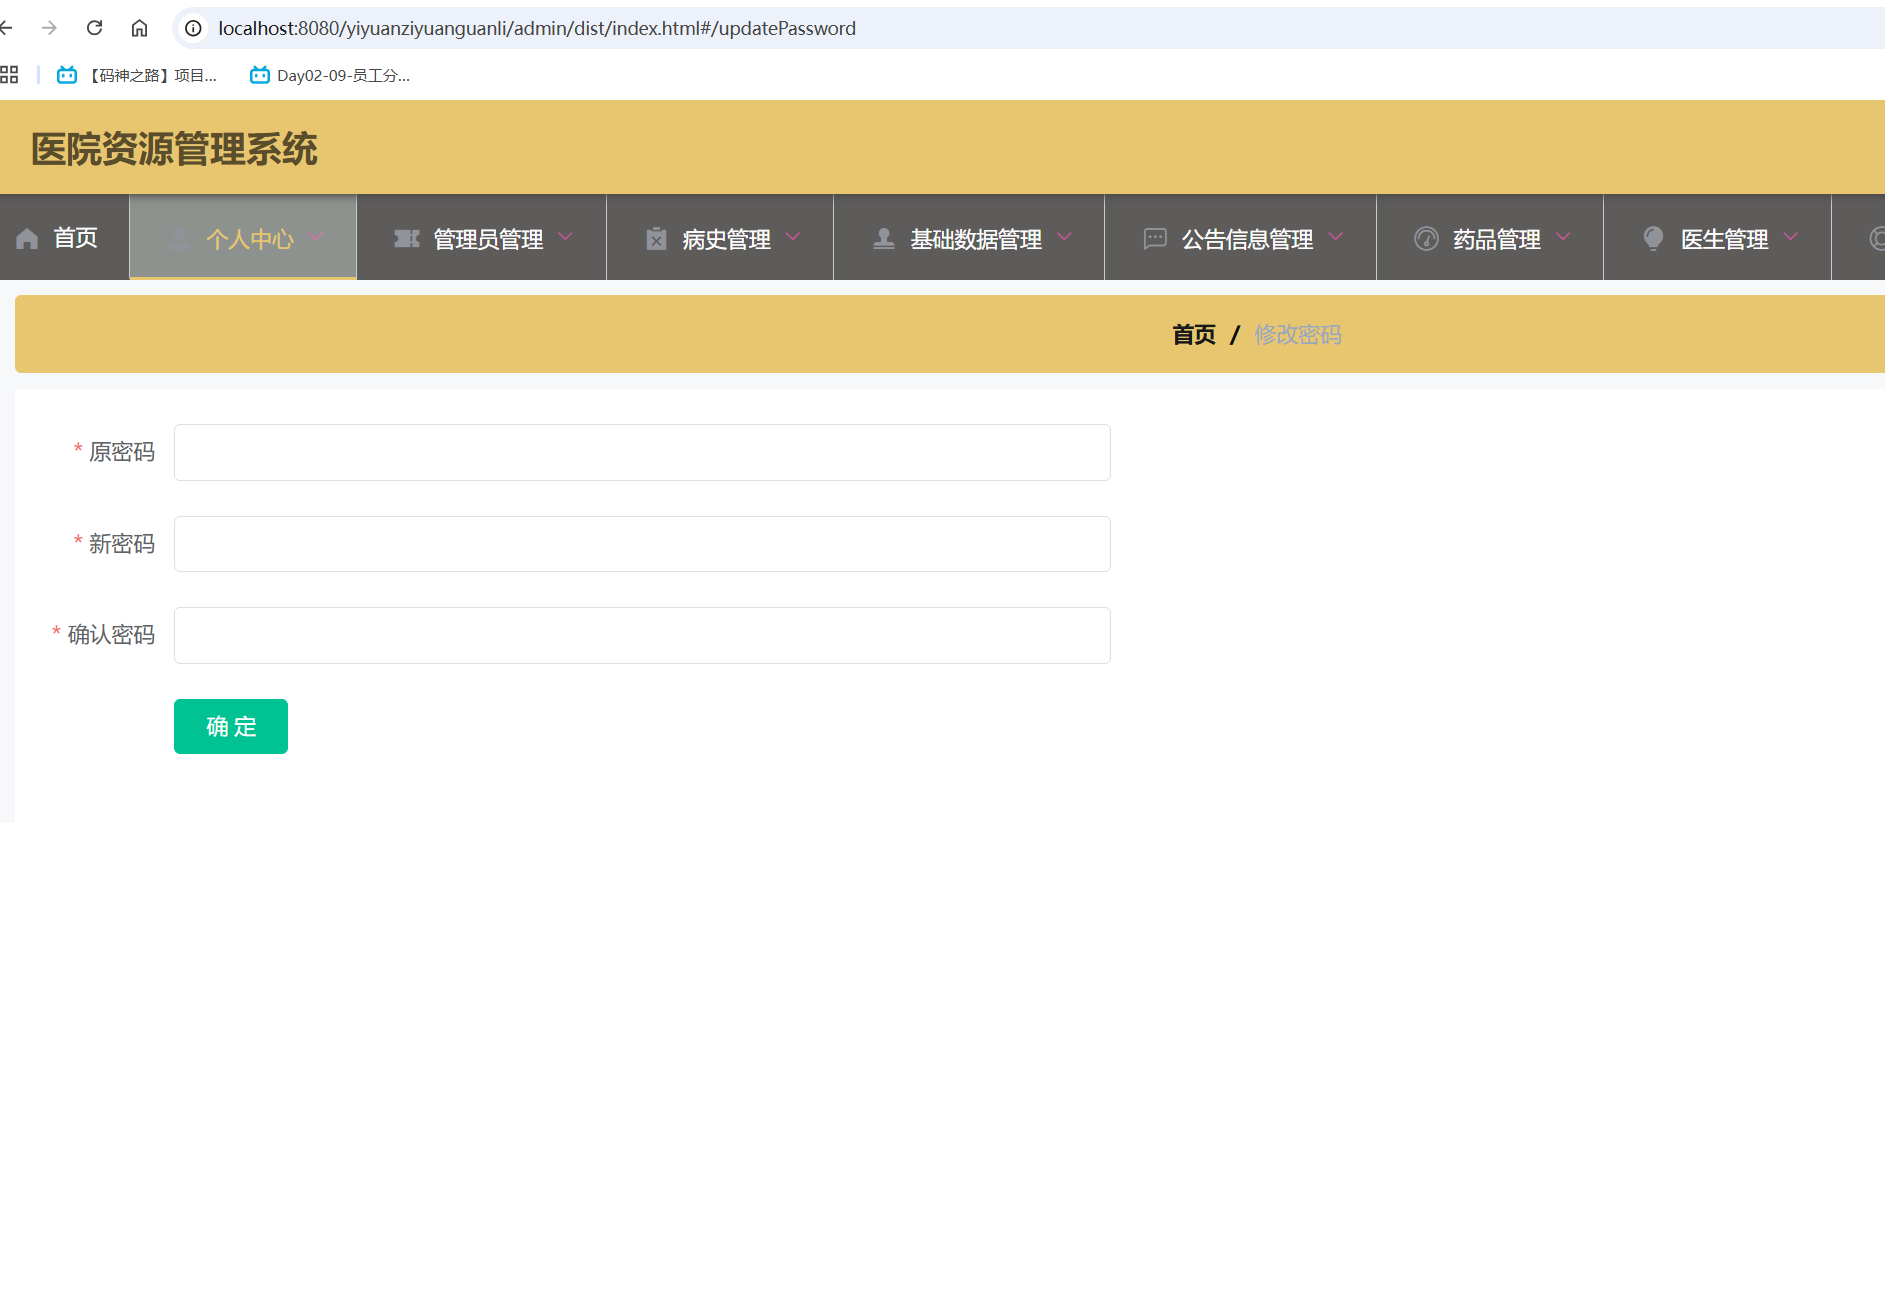The width and height of the screenshot is (1885, 1289).
Task: Click the chat bubble icon beside 公告信息管理
Action: tap(1155, 239)
